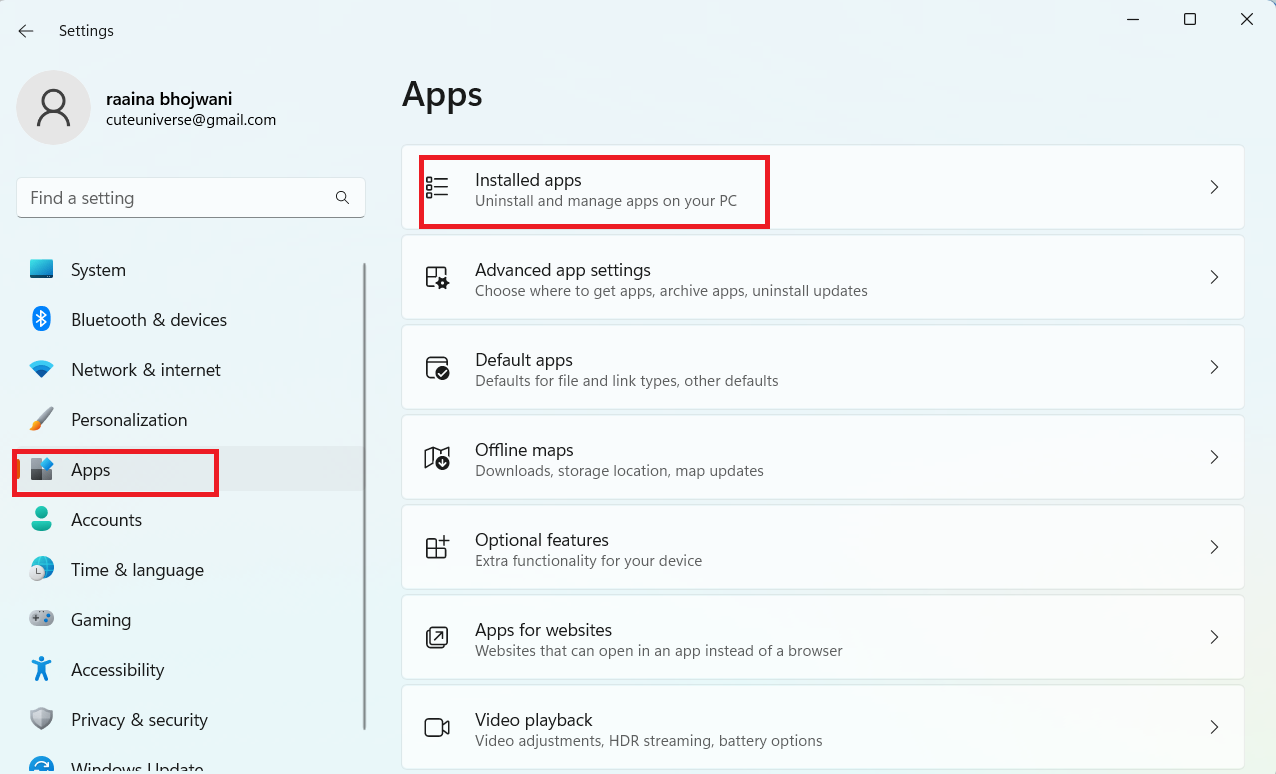Click the Personalization paintbrush icon
The height and width of the screenshot is (774, 1276).
pos(41,420)
